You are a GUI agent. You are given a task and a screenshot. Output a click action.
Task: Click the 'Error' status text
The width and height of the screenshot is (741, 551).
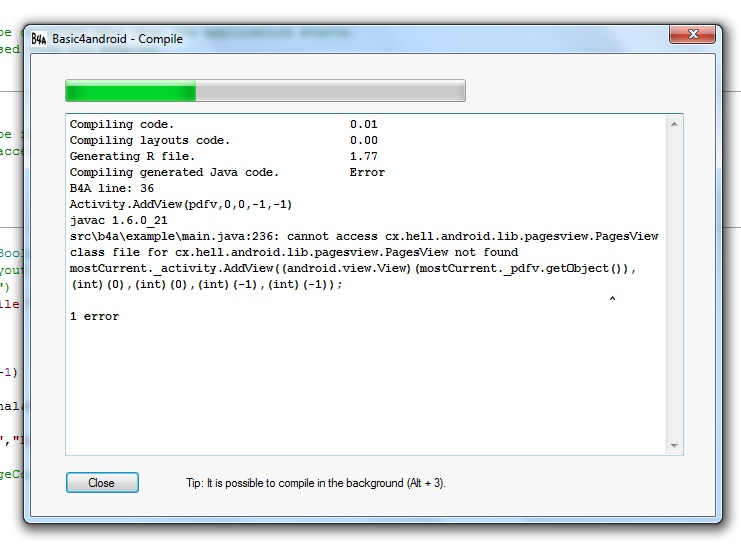click(367, 172)
